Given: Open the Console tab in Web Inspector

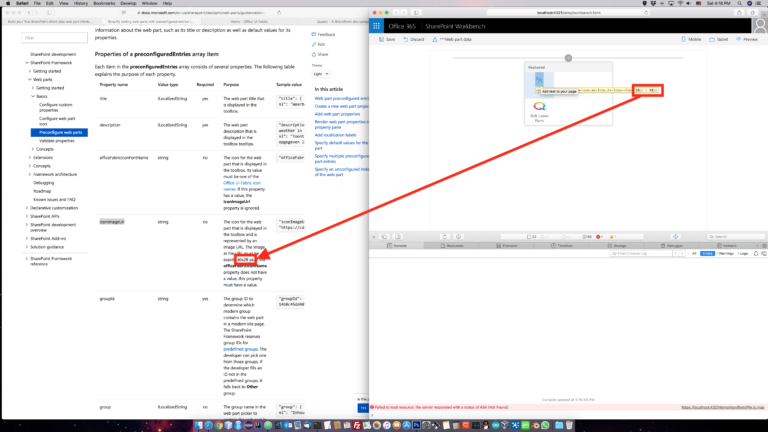Looking at the screenshot, I should click(397, 245).
